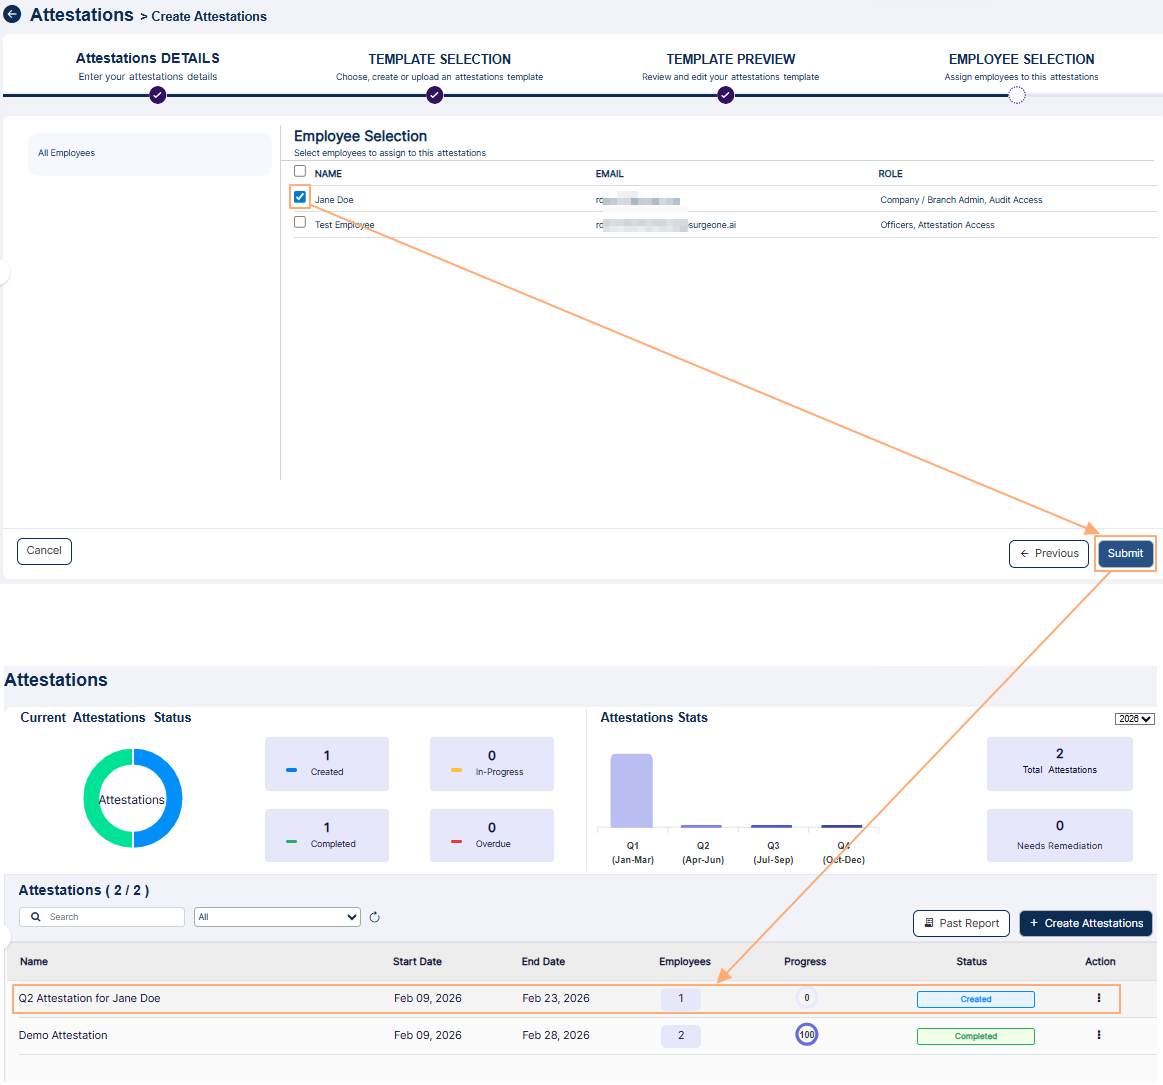
Task: Click the Attestations donut chart
Action: (132, 798)
